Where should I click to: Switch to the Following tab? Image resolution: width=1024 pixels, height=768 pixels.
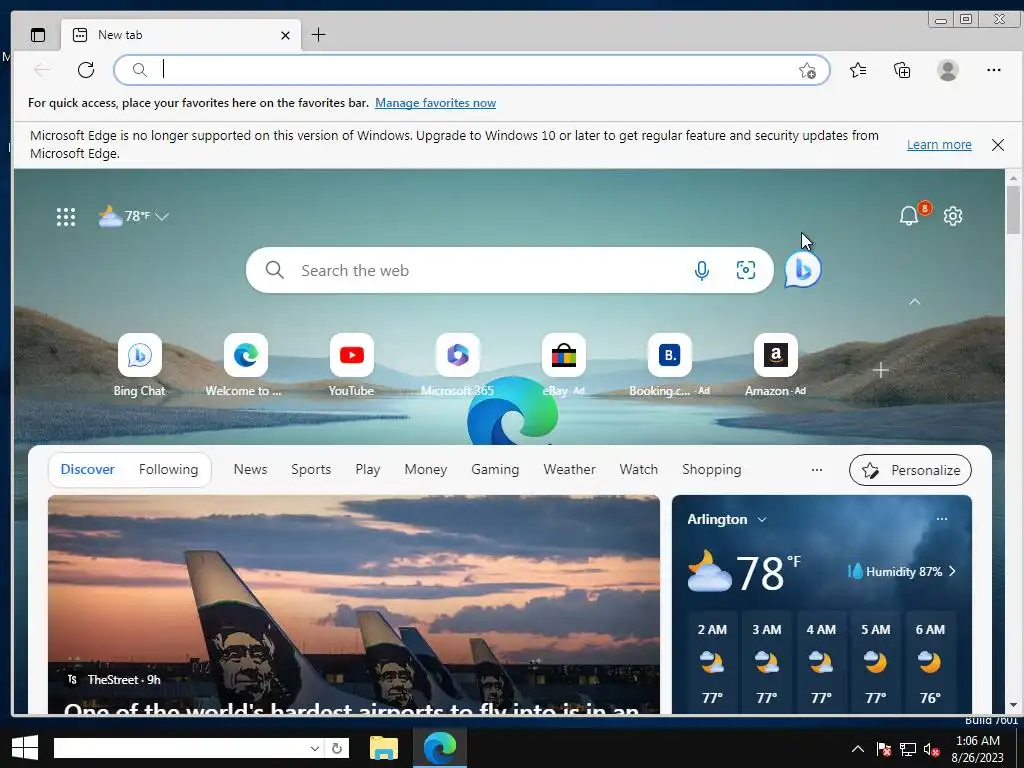click(168, 470)
